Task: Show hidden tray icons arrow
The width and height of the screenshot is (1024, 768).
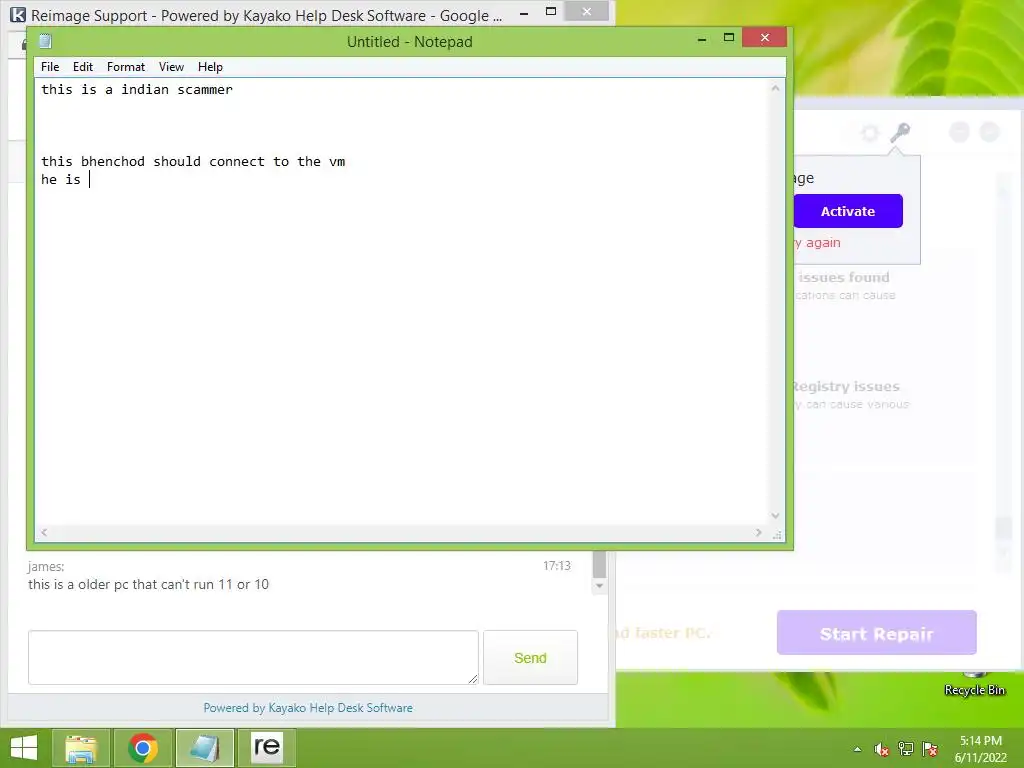Action: tap(857, 749)
